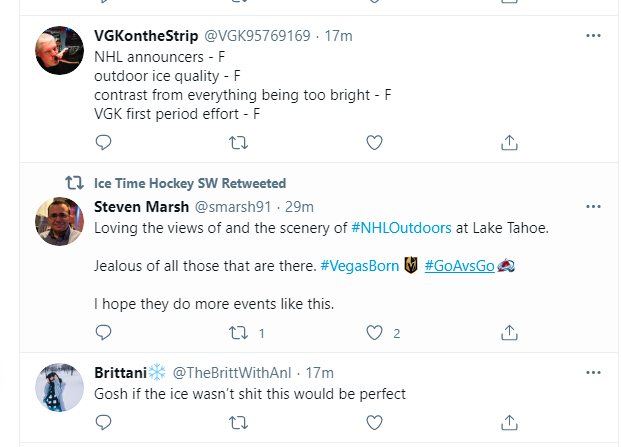Open Ice Time Hockey SW Retweeted link

click(189, 183)
